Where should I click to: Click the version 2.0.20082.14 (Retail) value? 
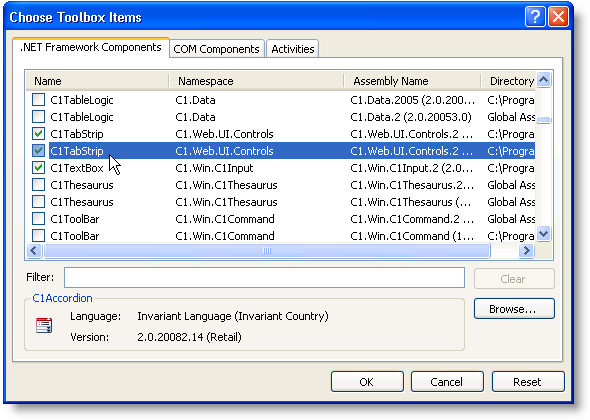(189, 337)
